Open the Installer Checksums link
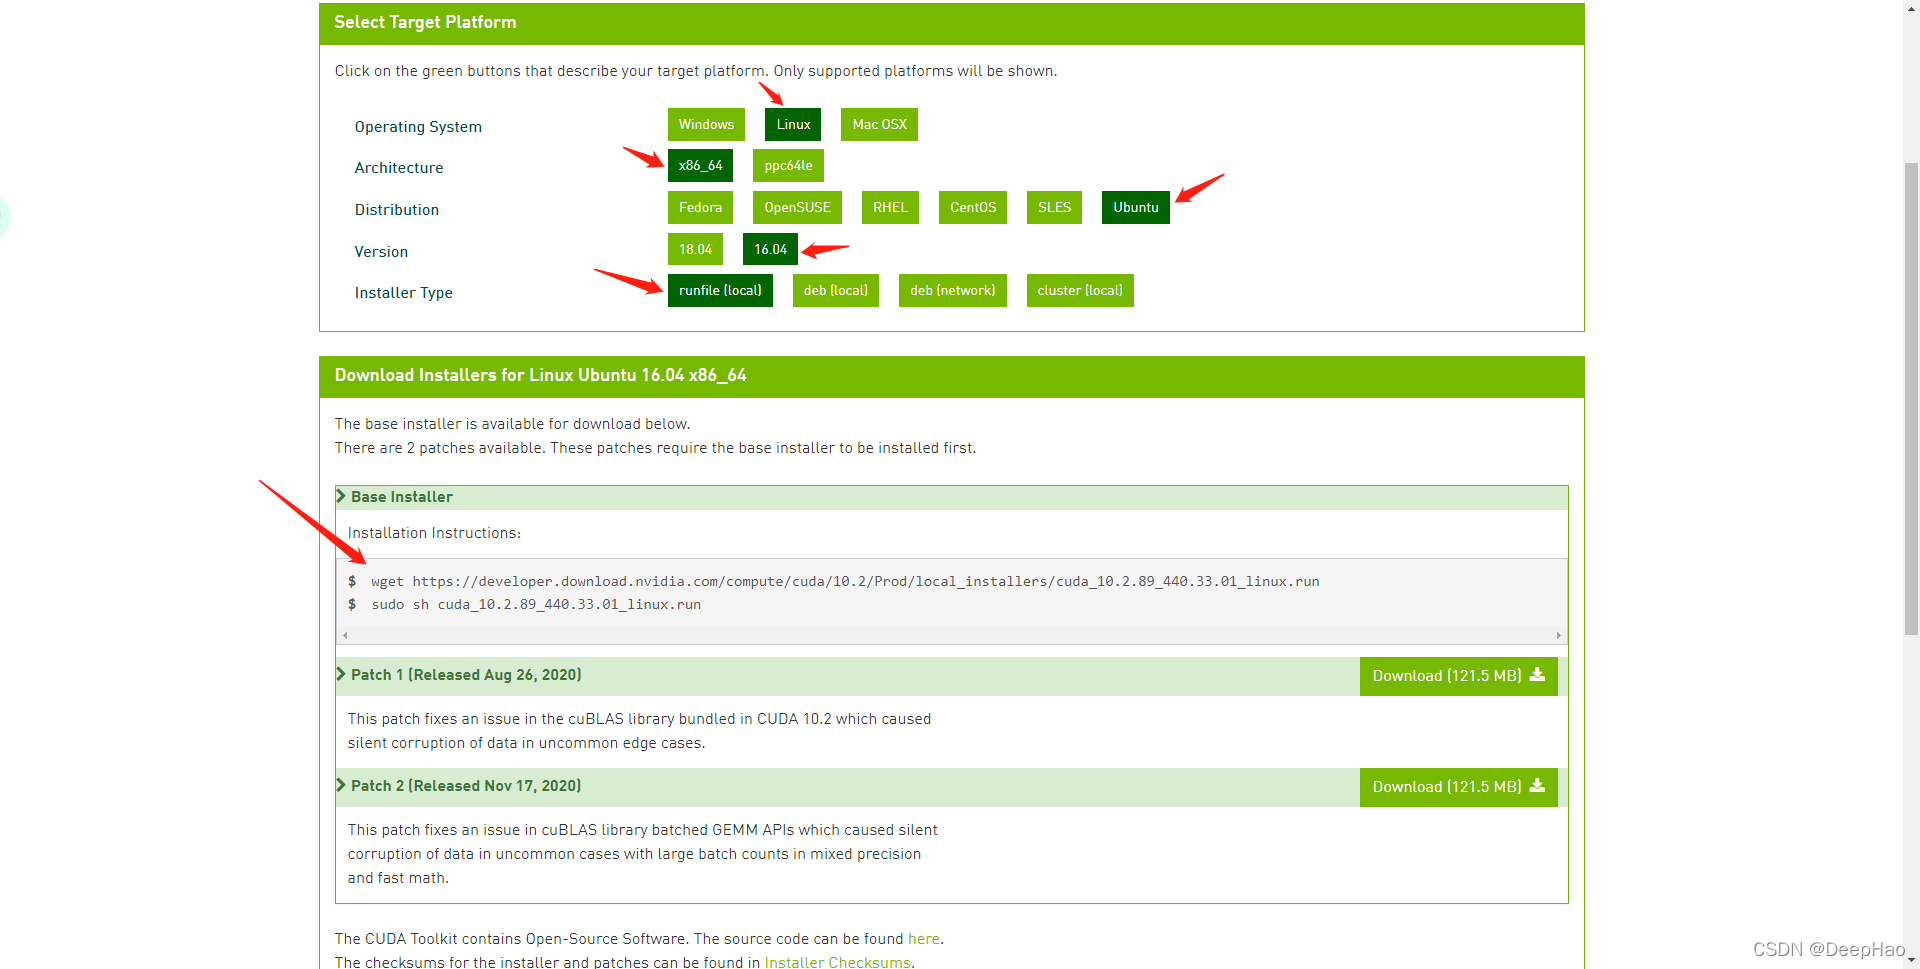Screen dimensions: 1920x969 click(x=837, y=962)
